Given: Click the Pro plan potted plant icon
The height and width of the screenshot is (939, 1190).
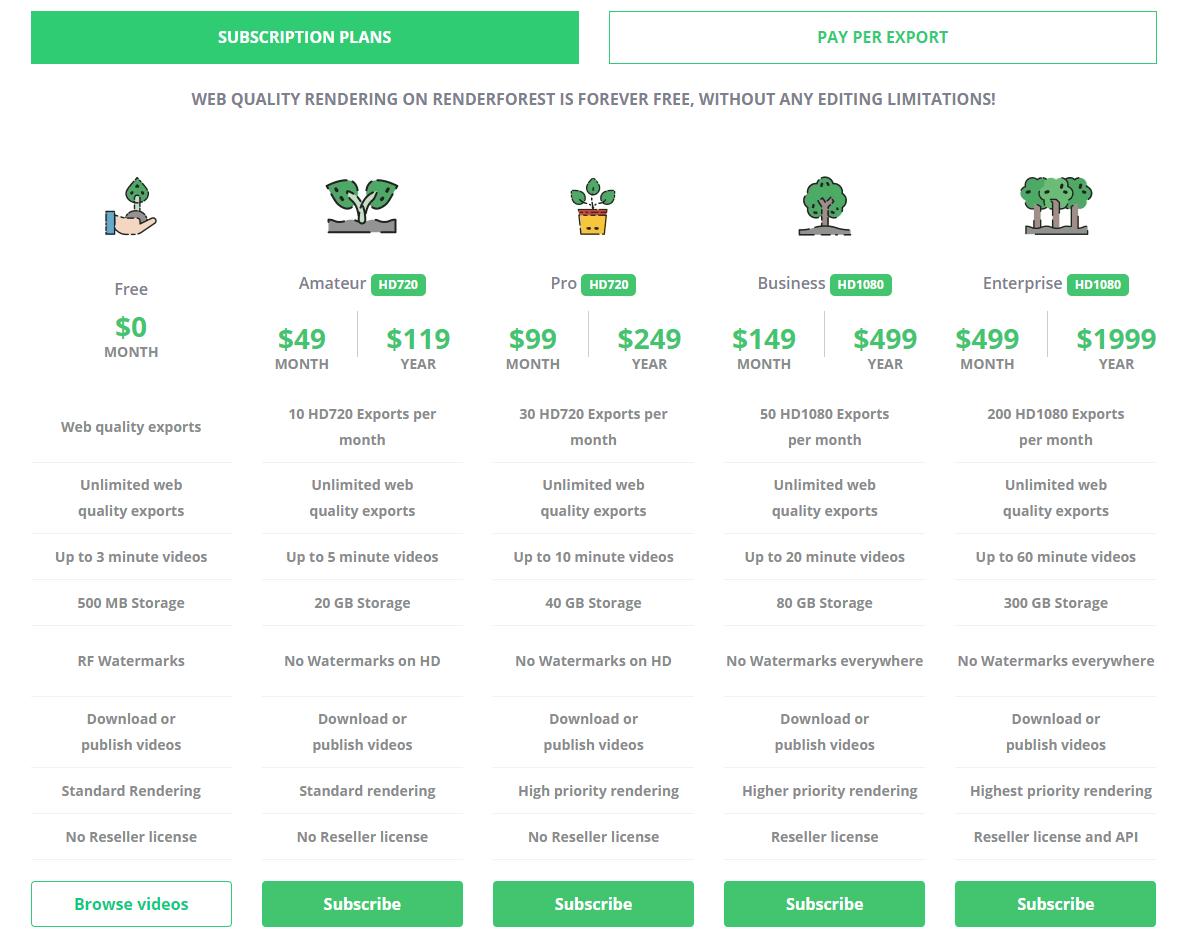Looking at the screenshot, I should click(x=593, y=206).
